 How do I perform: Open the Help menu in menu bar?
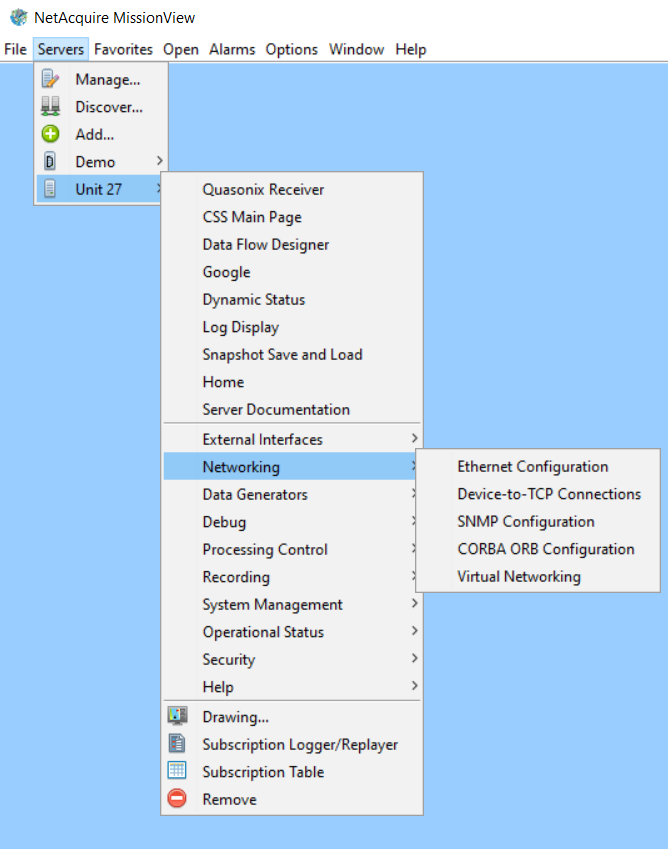(411, 49)
